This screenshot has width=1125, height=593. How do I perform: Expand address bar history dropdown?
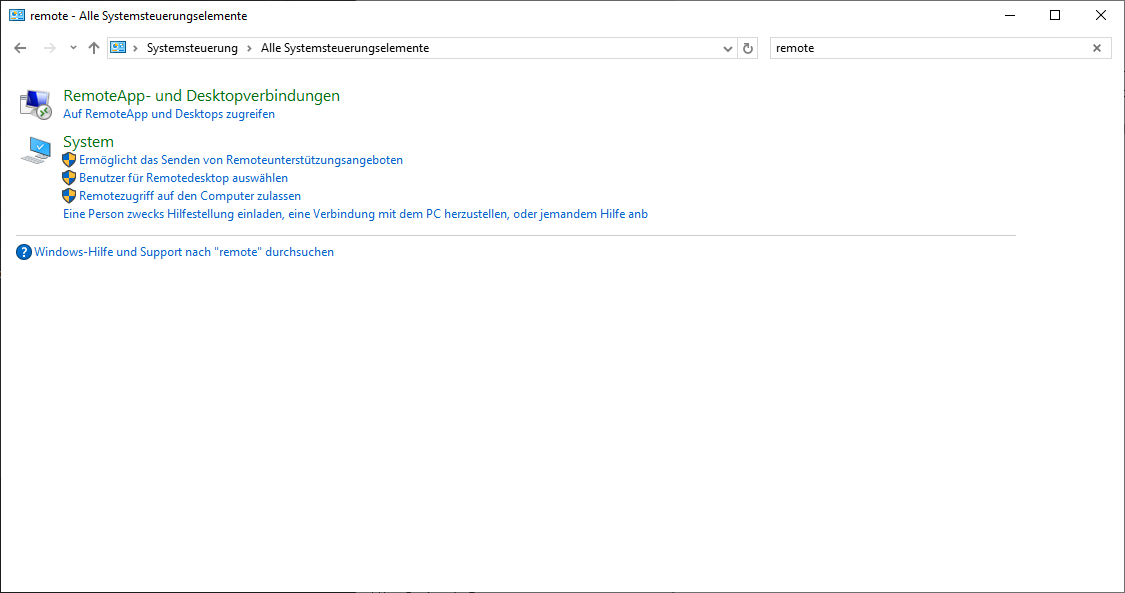click(x=728, y=48)
